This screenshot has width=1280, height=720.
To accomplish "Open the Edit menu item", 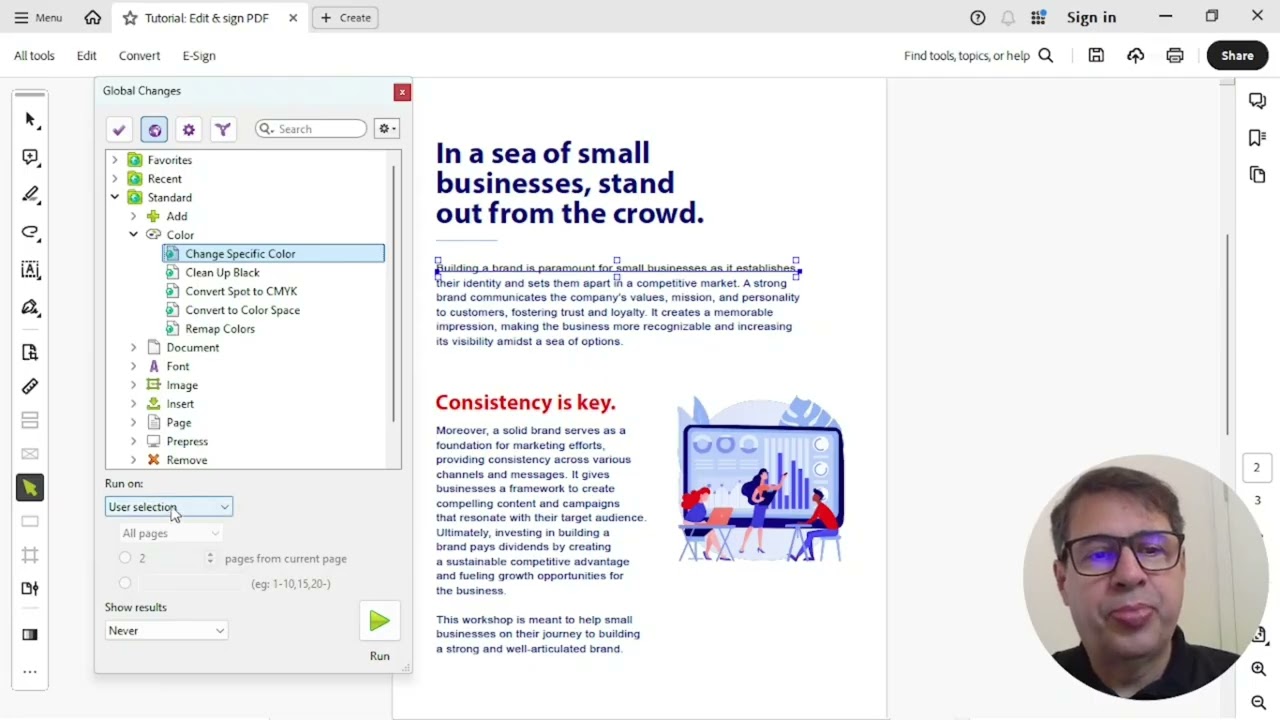I will [87, 56].
